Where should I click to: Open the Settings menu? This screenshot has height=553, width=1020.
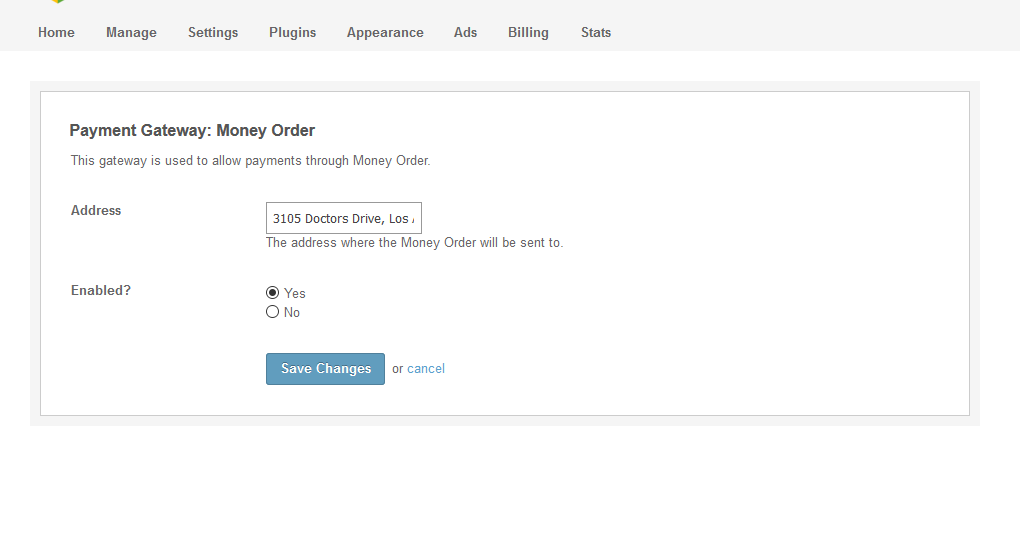213,32
